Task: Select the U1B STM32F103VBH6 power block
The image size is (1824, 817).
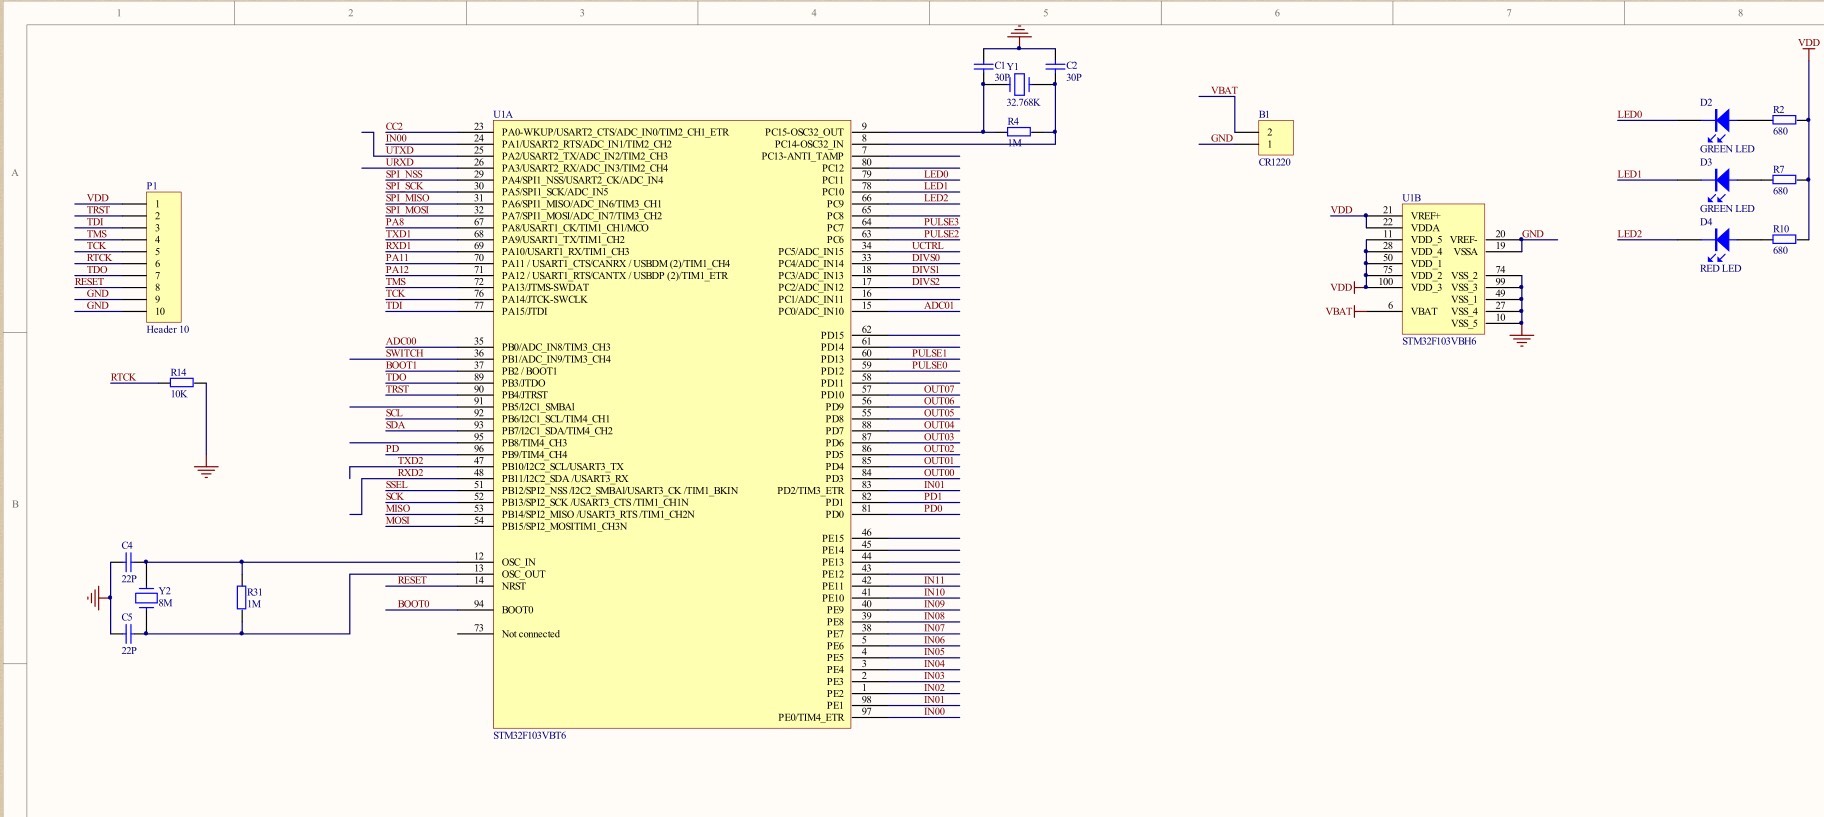Action: (1443, 270)
